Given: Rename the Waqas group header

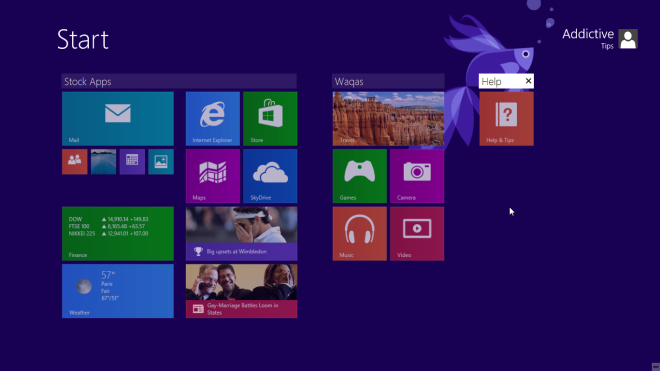Looking at the screenshot, I should click(388, 81).
